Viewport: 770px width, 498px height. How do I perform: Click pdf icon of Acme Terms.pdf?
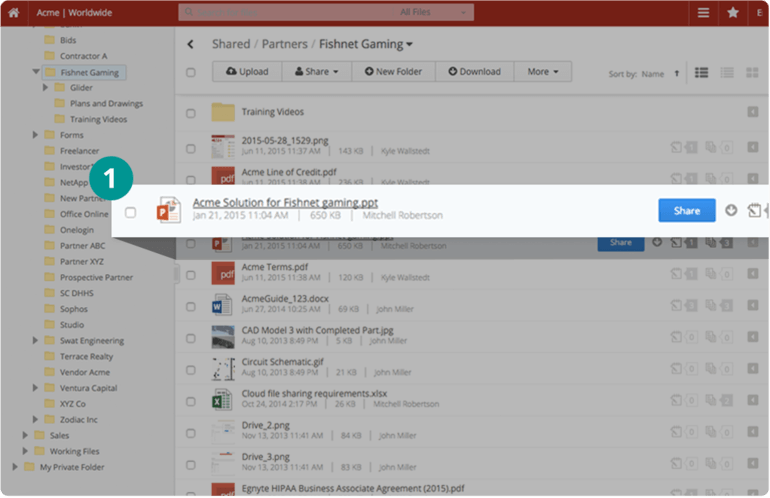[x=222, y=273]
